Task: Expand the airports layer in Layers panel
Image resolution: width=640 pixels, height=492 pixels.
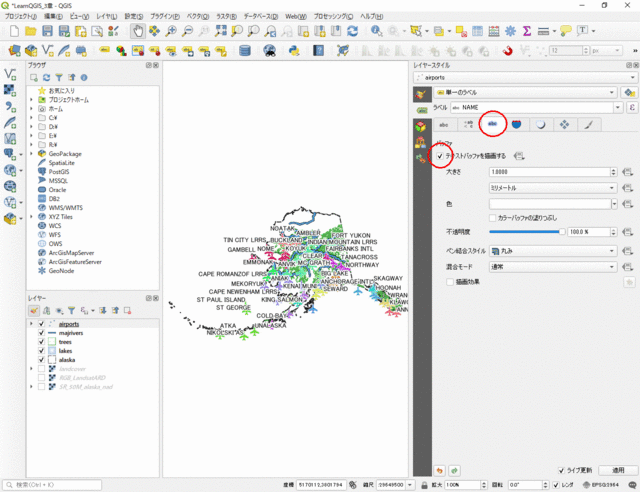Action: click(31, 324)
